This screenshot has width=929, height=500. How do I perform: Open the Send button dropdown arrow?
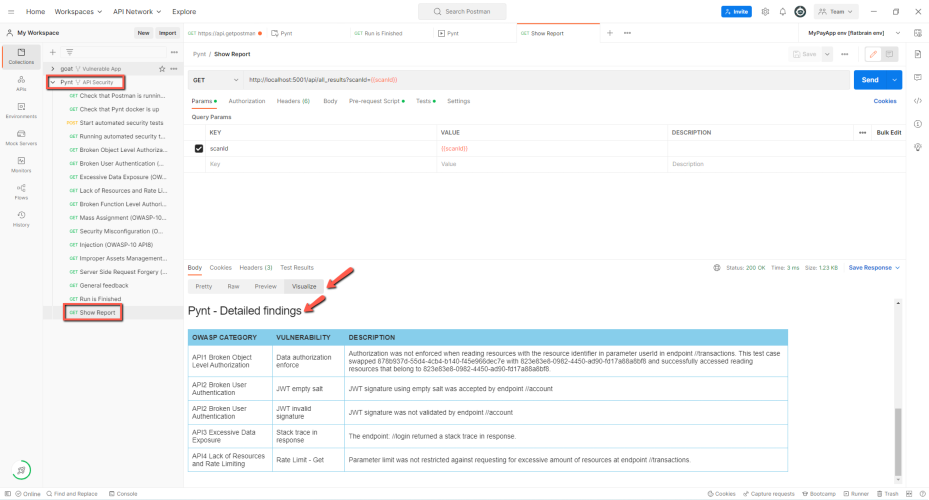click(x=895, y=80)
